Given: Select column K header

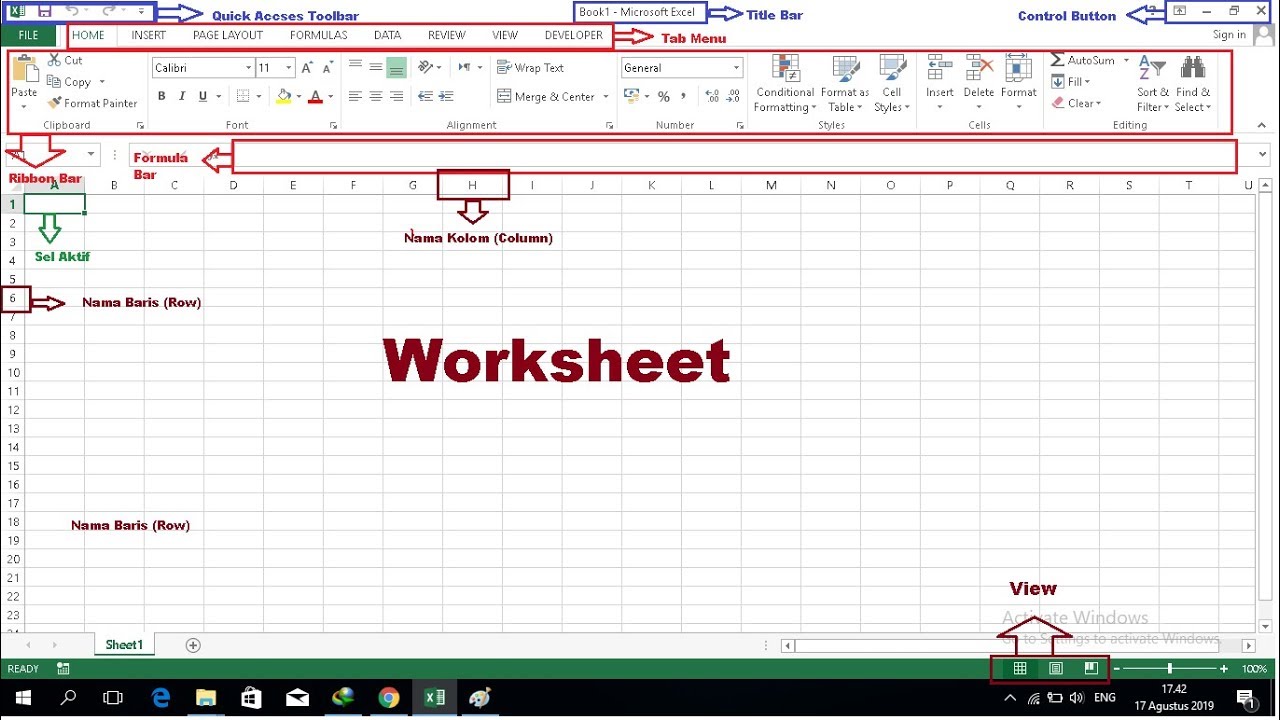Looking at the screenshot, I should (652, 185).
